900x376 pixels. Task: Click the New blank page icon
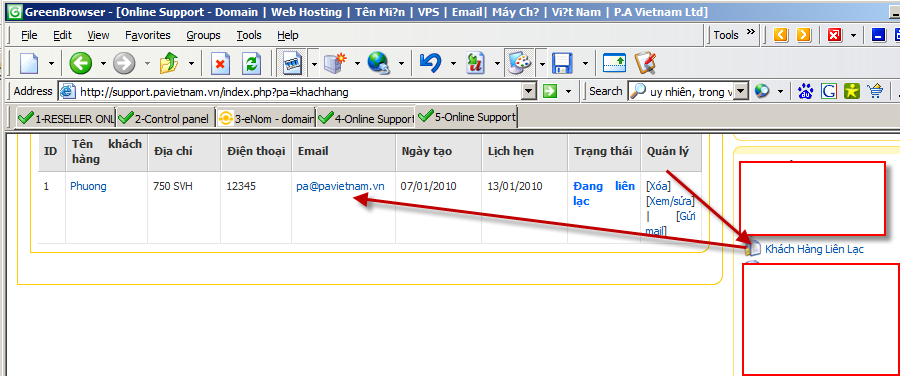pos(29,63)
